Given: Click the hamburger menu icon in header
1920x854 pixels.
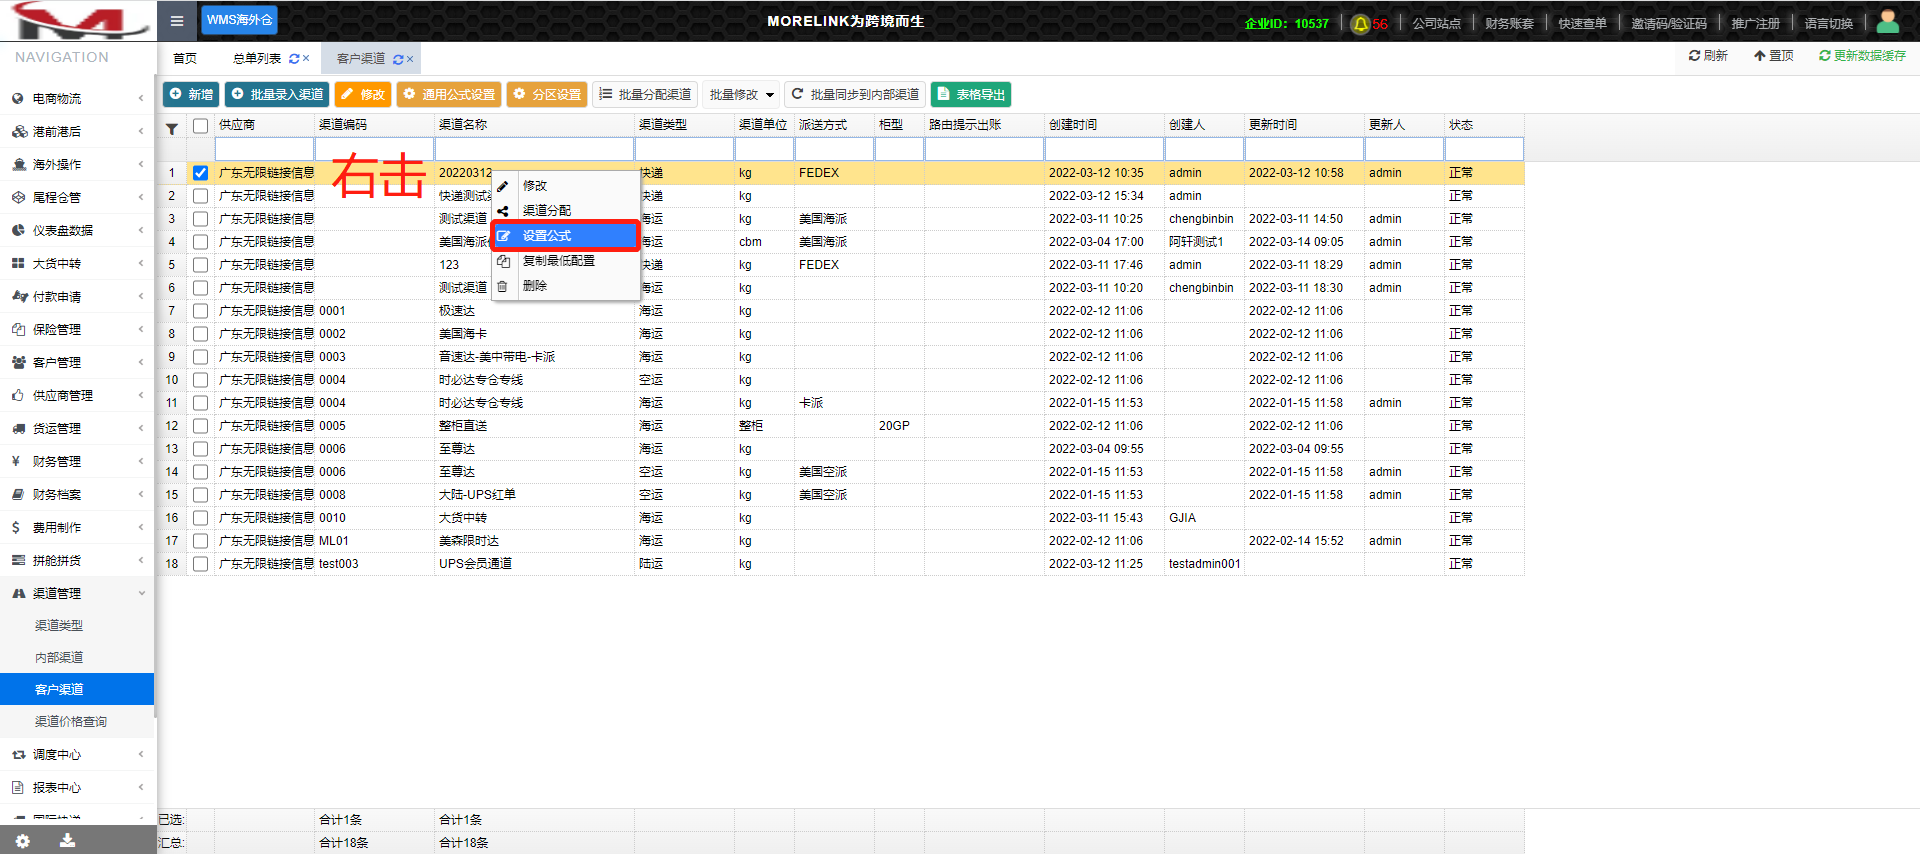Looking at the screenshot, I should [x=177, y=21].
